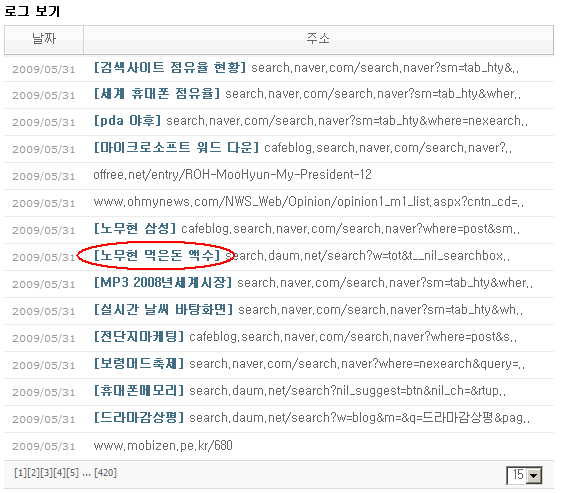Open the [세계 휴대폰 점유율] keyword link
563x493 pixels.
157,94
